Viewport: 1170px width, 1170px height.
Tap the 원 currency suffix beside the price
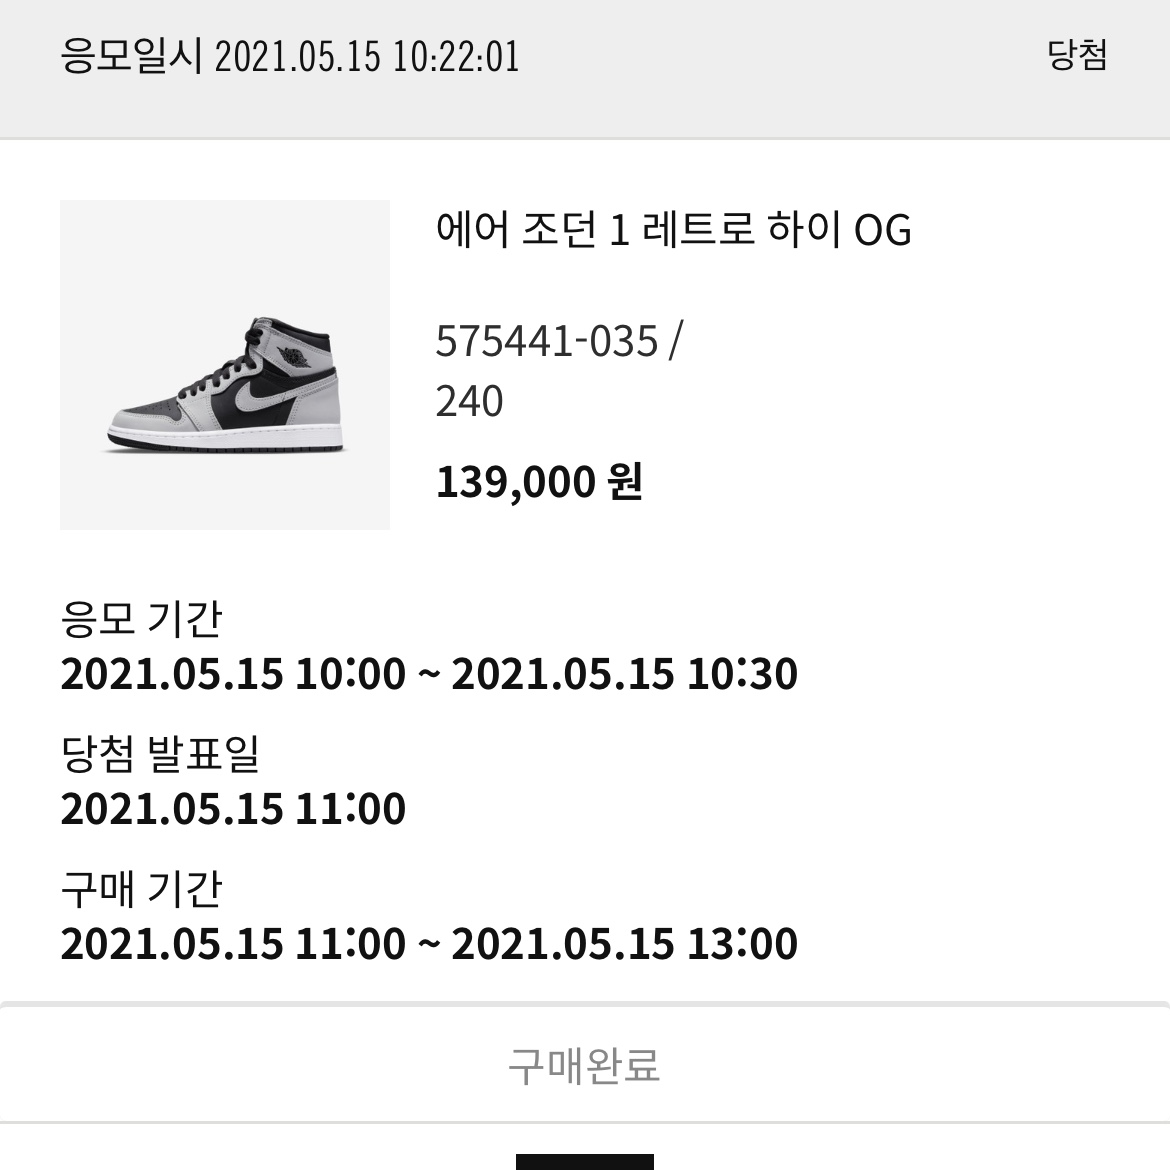pyautogui.click(x=623, y=484)
